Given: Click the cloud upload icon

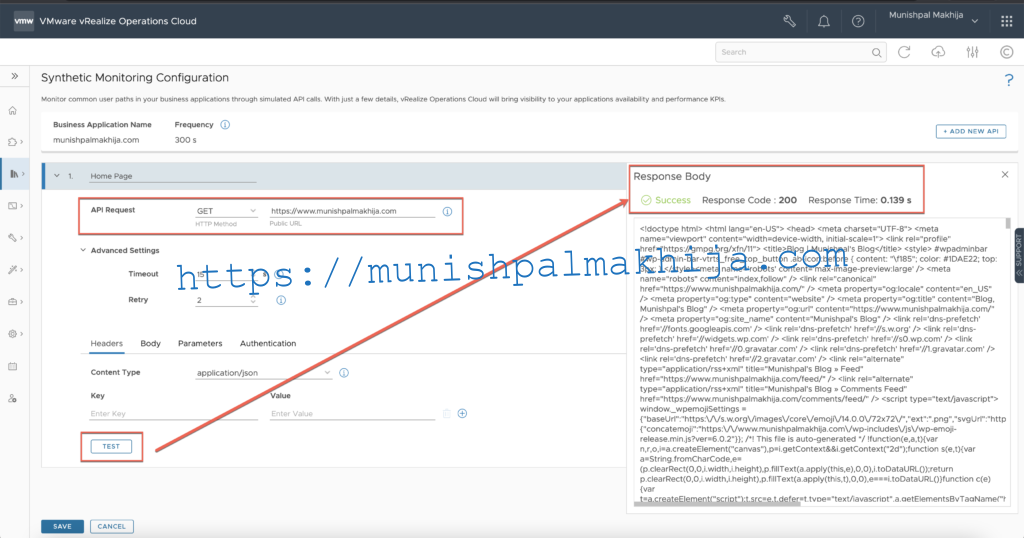Looking at the screenshot, I should [938, 52].
